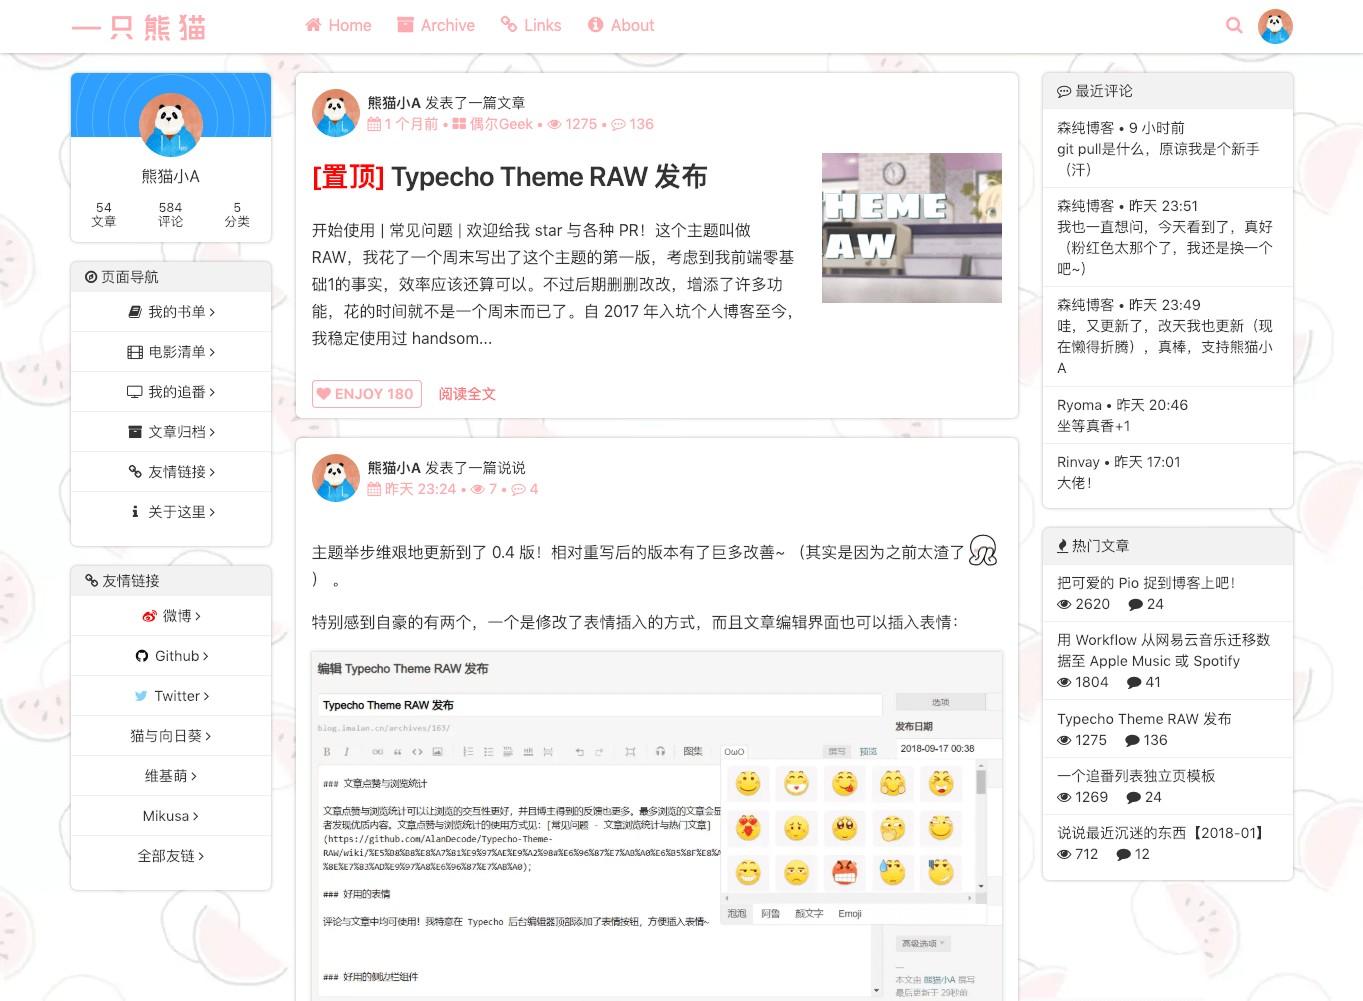Click the 一只熊猫 site logo
This screenshot has width=1363, height=1001.
pos(139,27)
